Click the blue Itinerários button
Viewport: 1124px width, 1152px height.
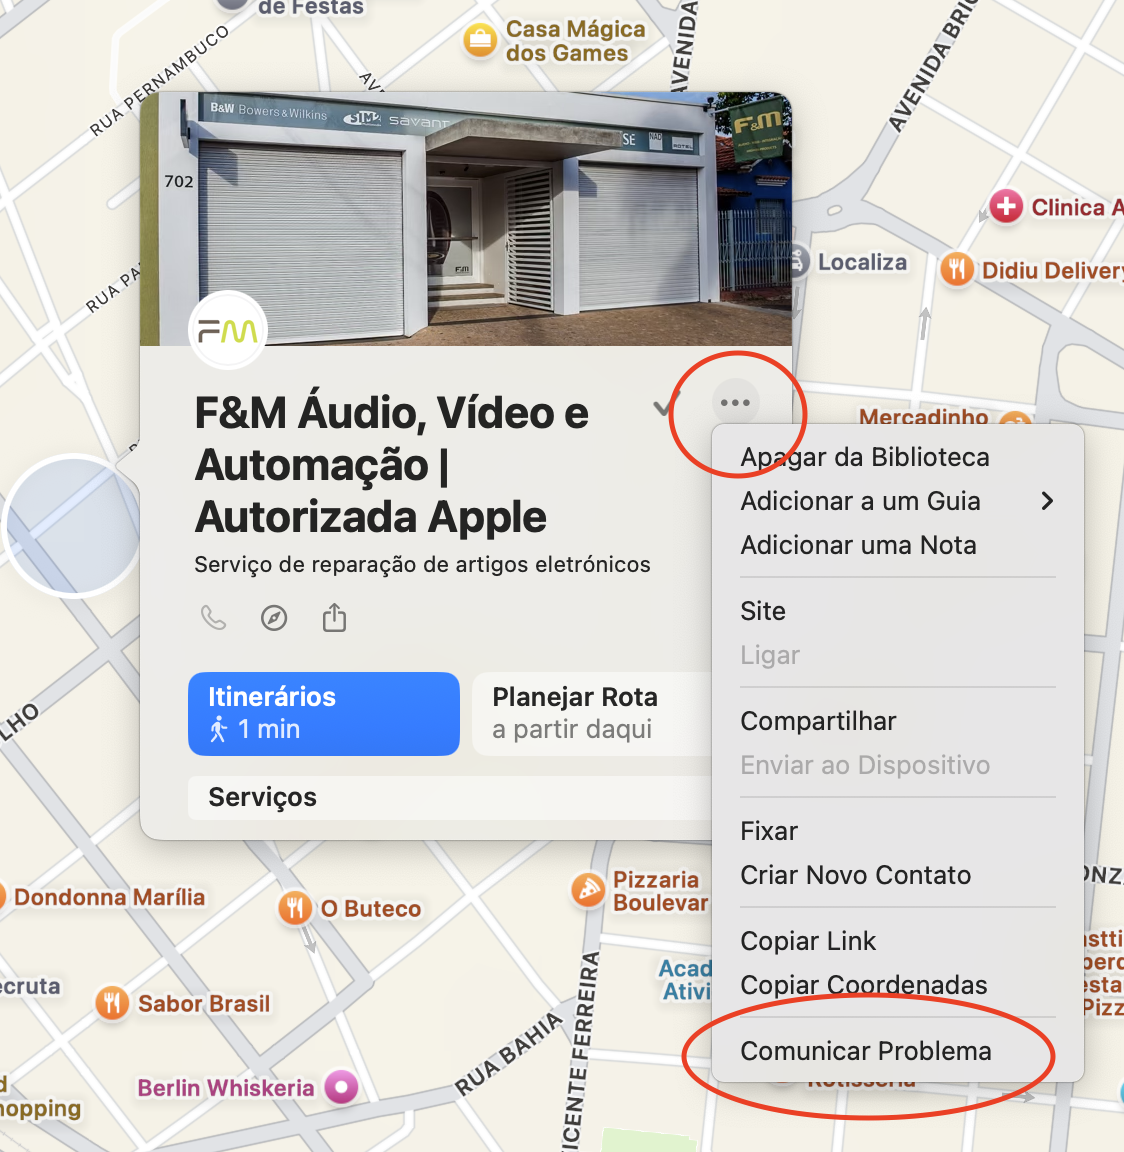pos(324,713)
